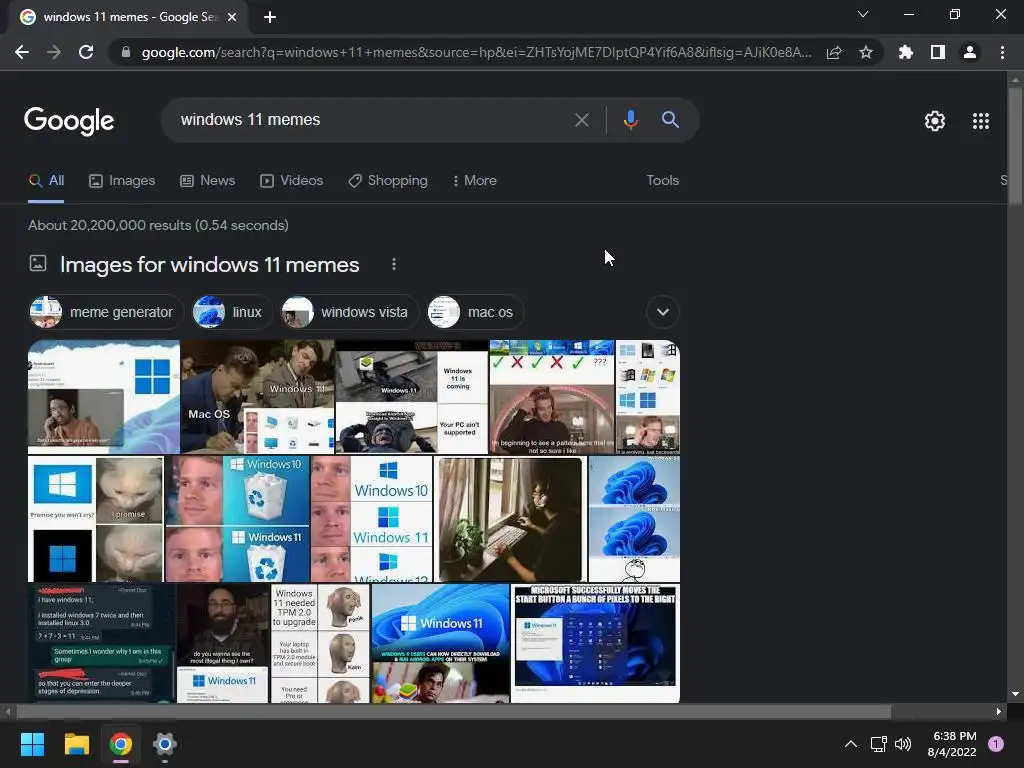
Task: Click the horizontal scrollbar thumb
Action: pyautogui.click(x=454, y=712)
